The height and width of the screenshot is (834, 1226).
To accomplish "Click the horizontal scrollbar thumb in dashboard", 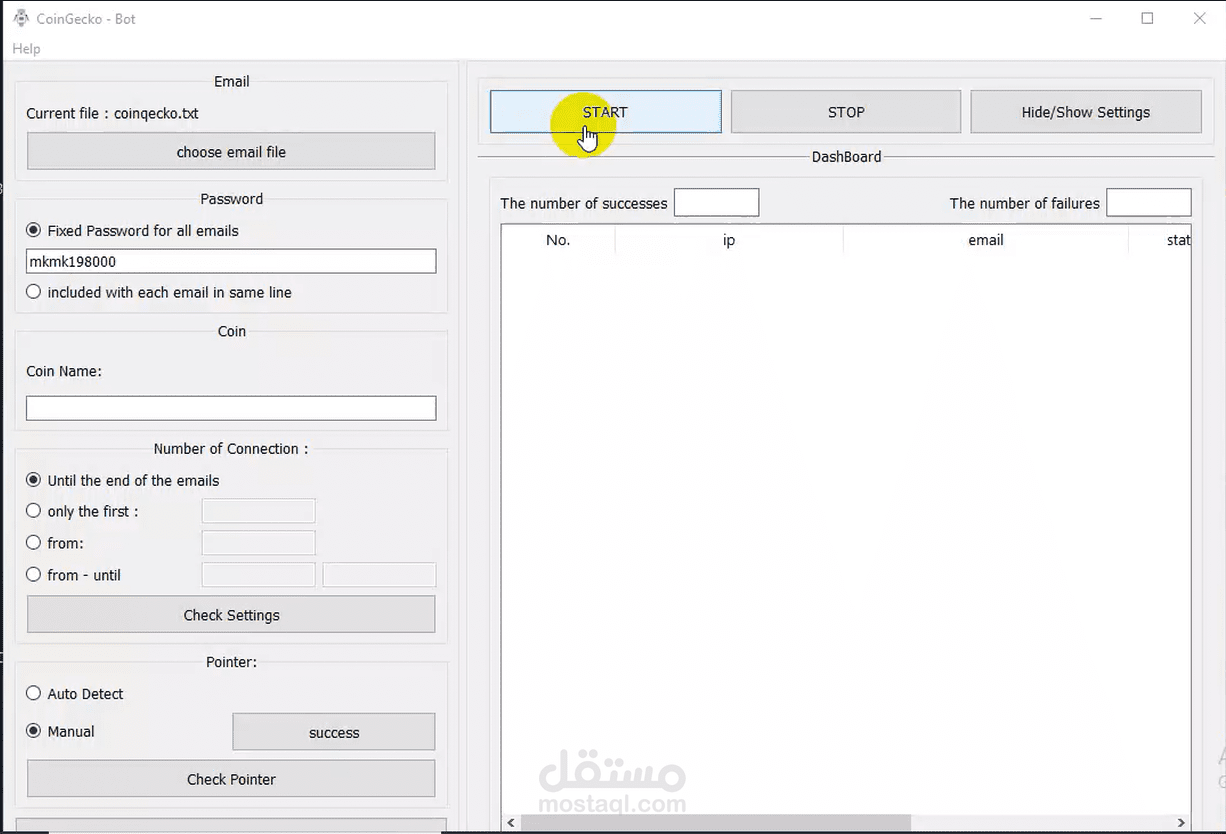I will point(716,823).
